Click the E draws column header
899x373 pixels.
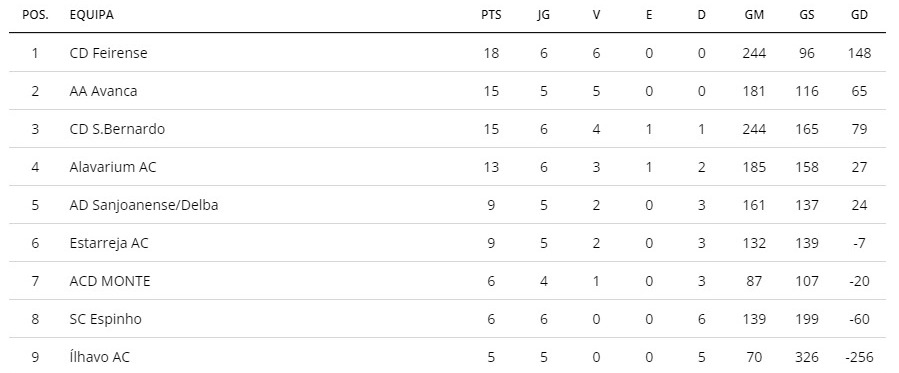click(649, 15)
